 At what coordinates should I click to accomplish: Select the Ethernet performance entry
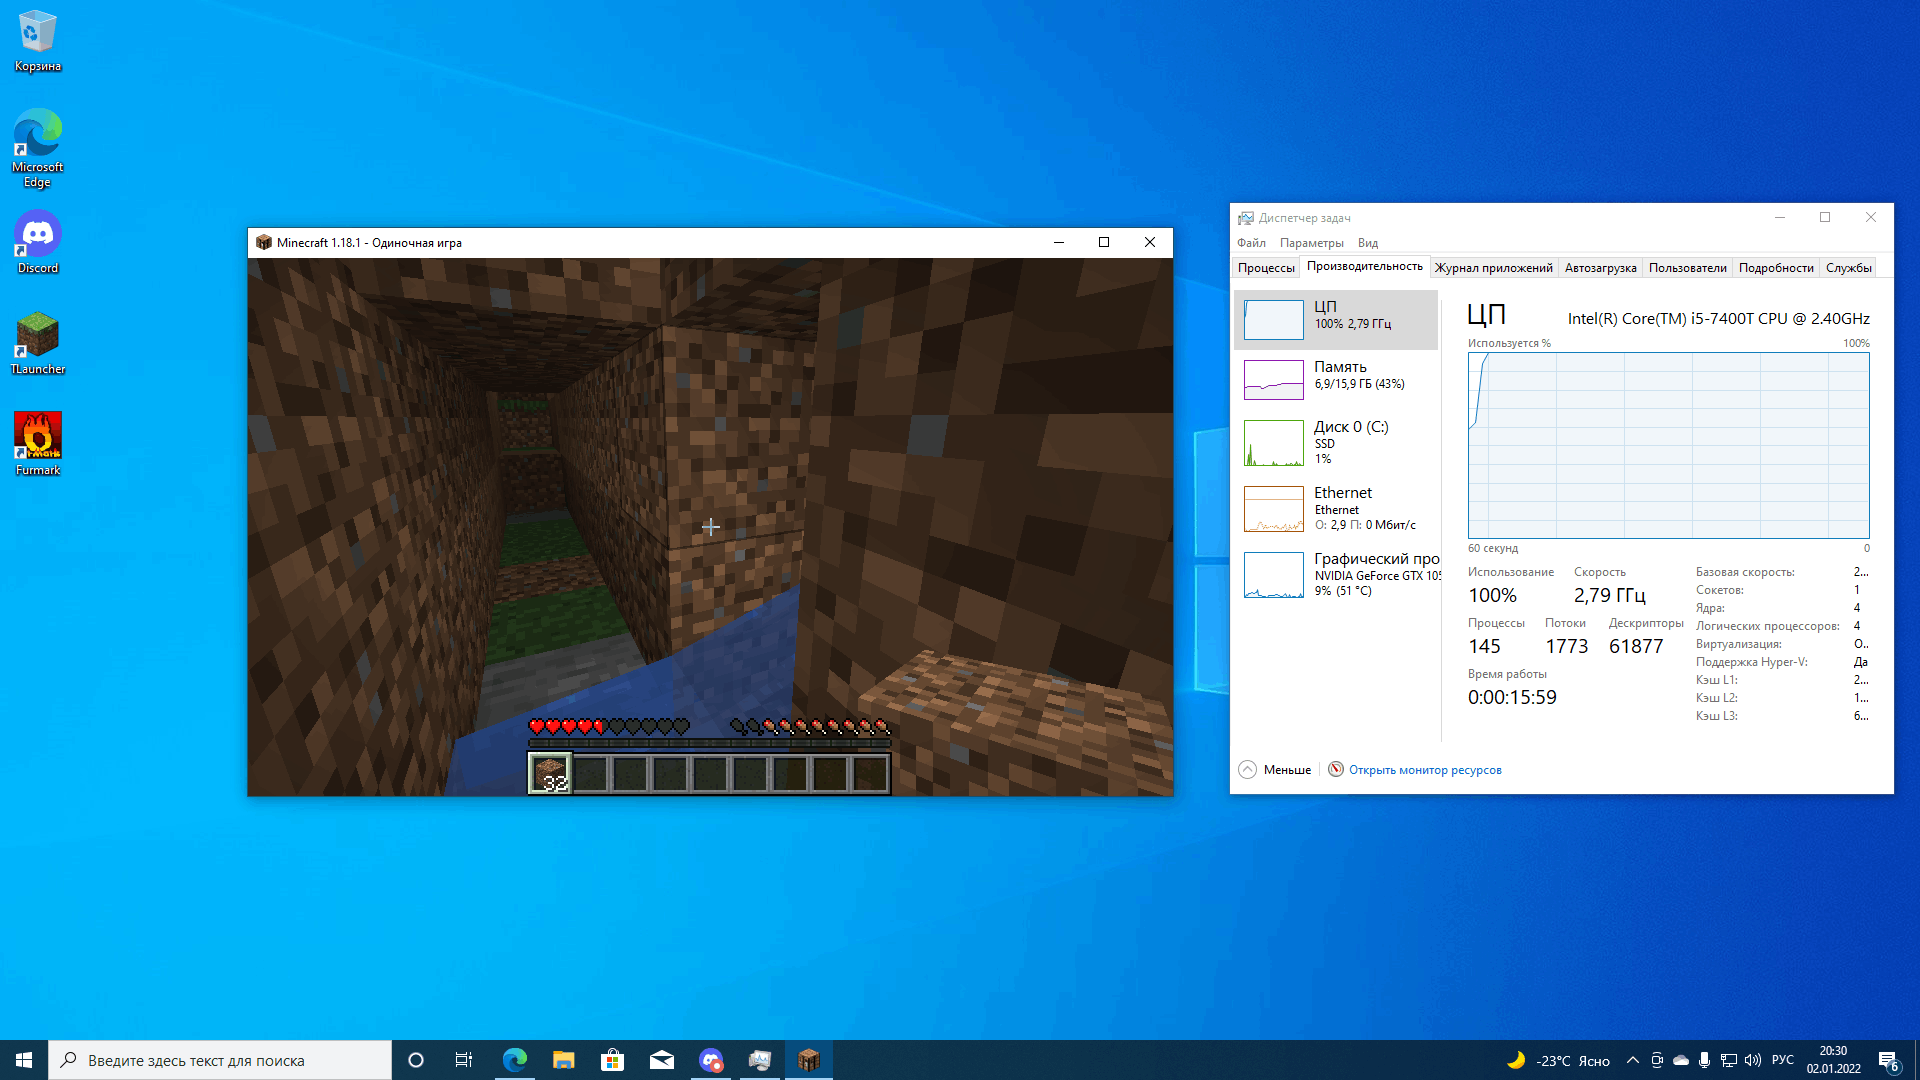pyautogui.click(x=1336, y=509)
